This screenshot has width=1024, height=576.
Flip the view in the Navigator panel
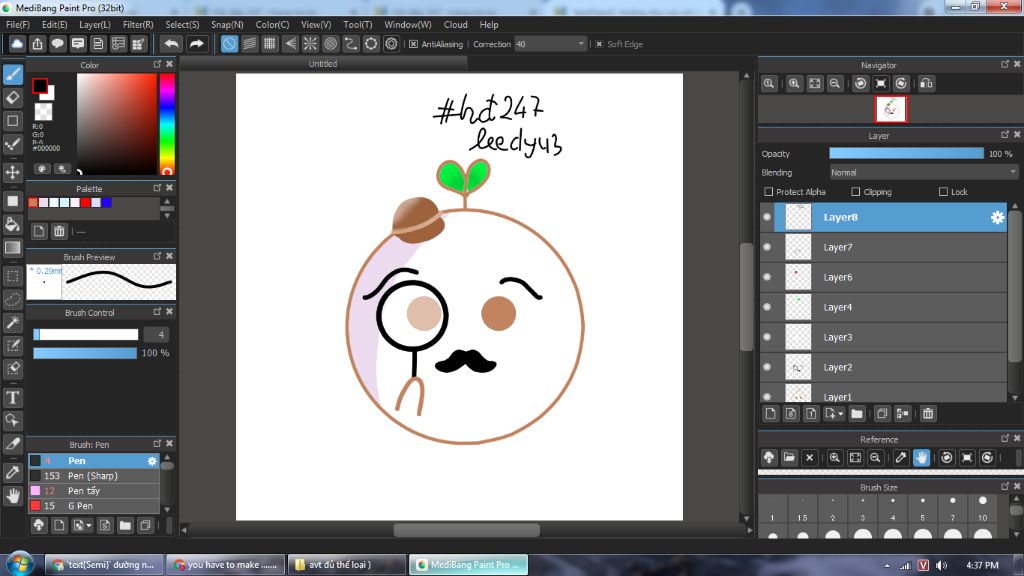coord(926,84)
